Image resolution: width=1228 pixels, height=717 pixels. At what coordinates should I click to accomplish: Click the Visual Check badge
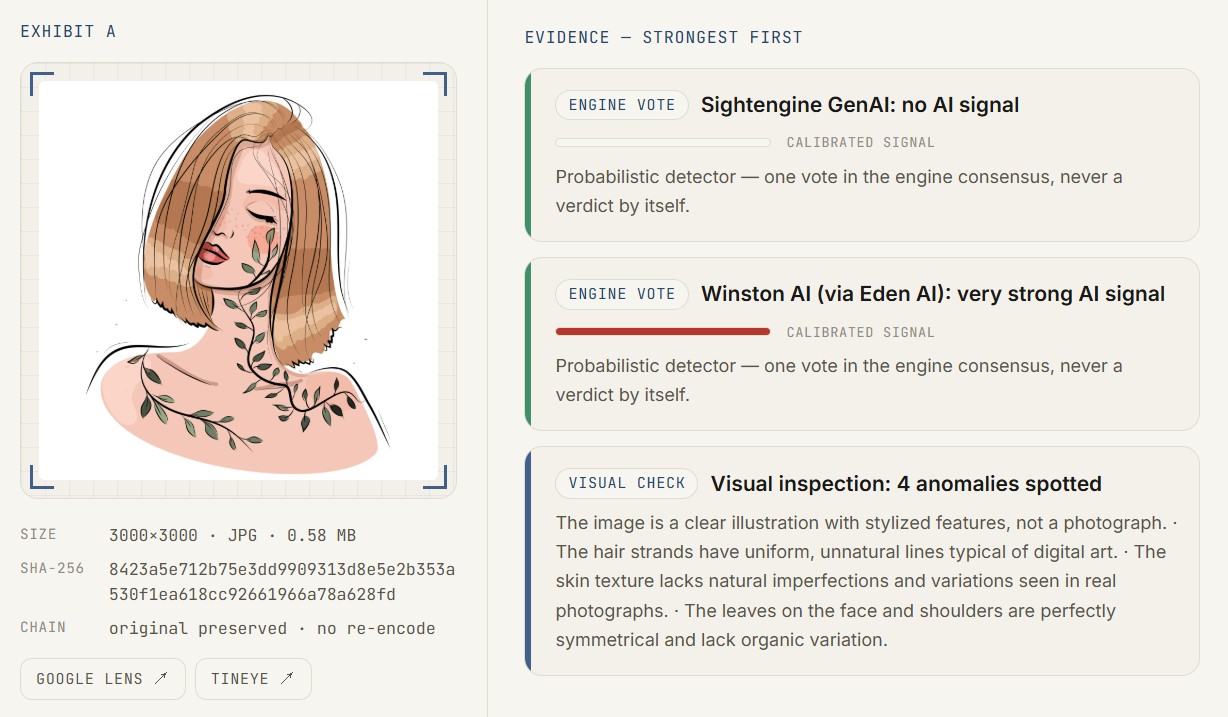tap(627, 483)
